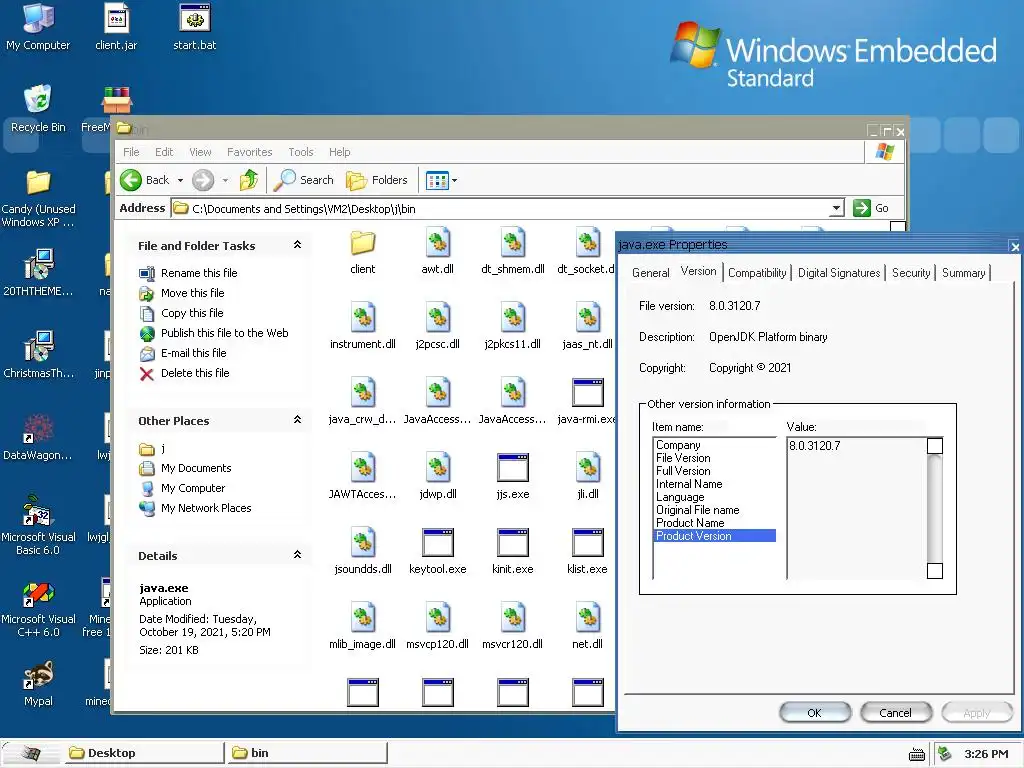
Task: Select the kinit.exe executable
Action: tap(513, 552)
